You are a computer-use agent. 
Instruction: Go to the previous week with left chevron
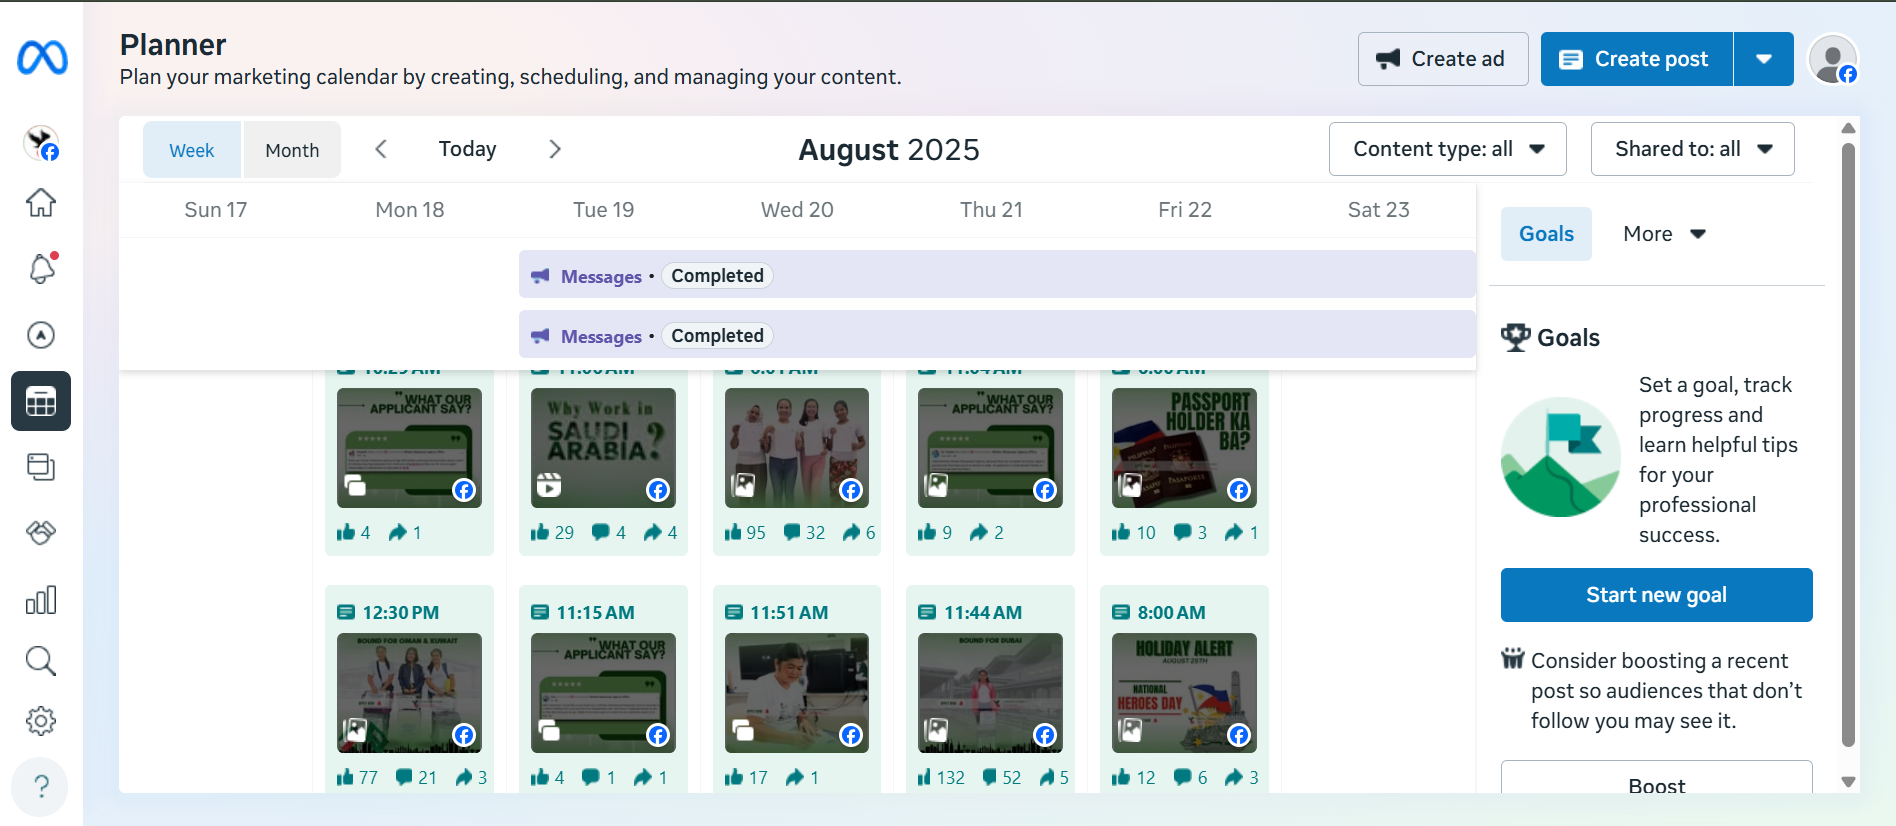[381, 149]
